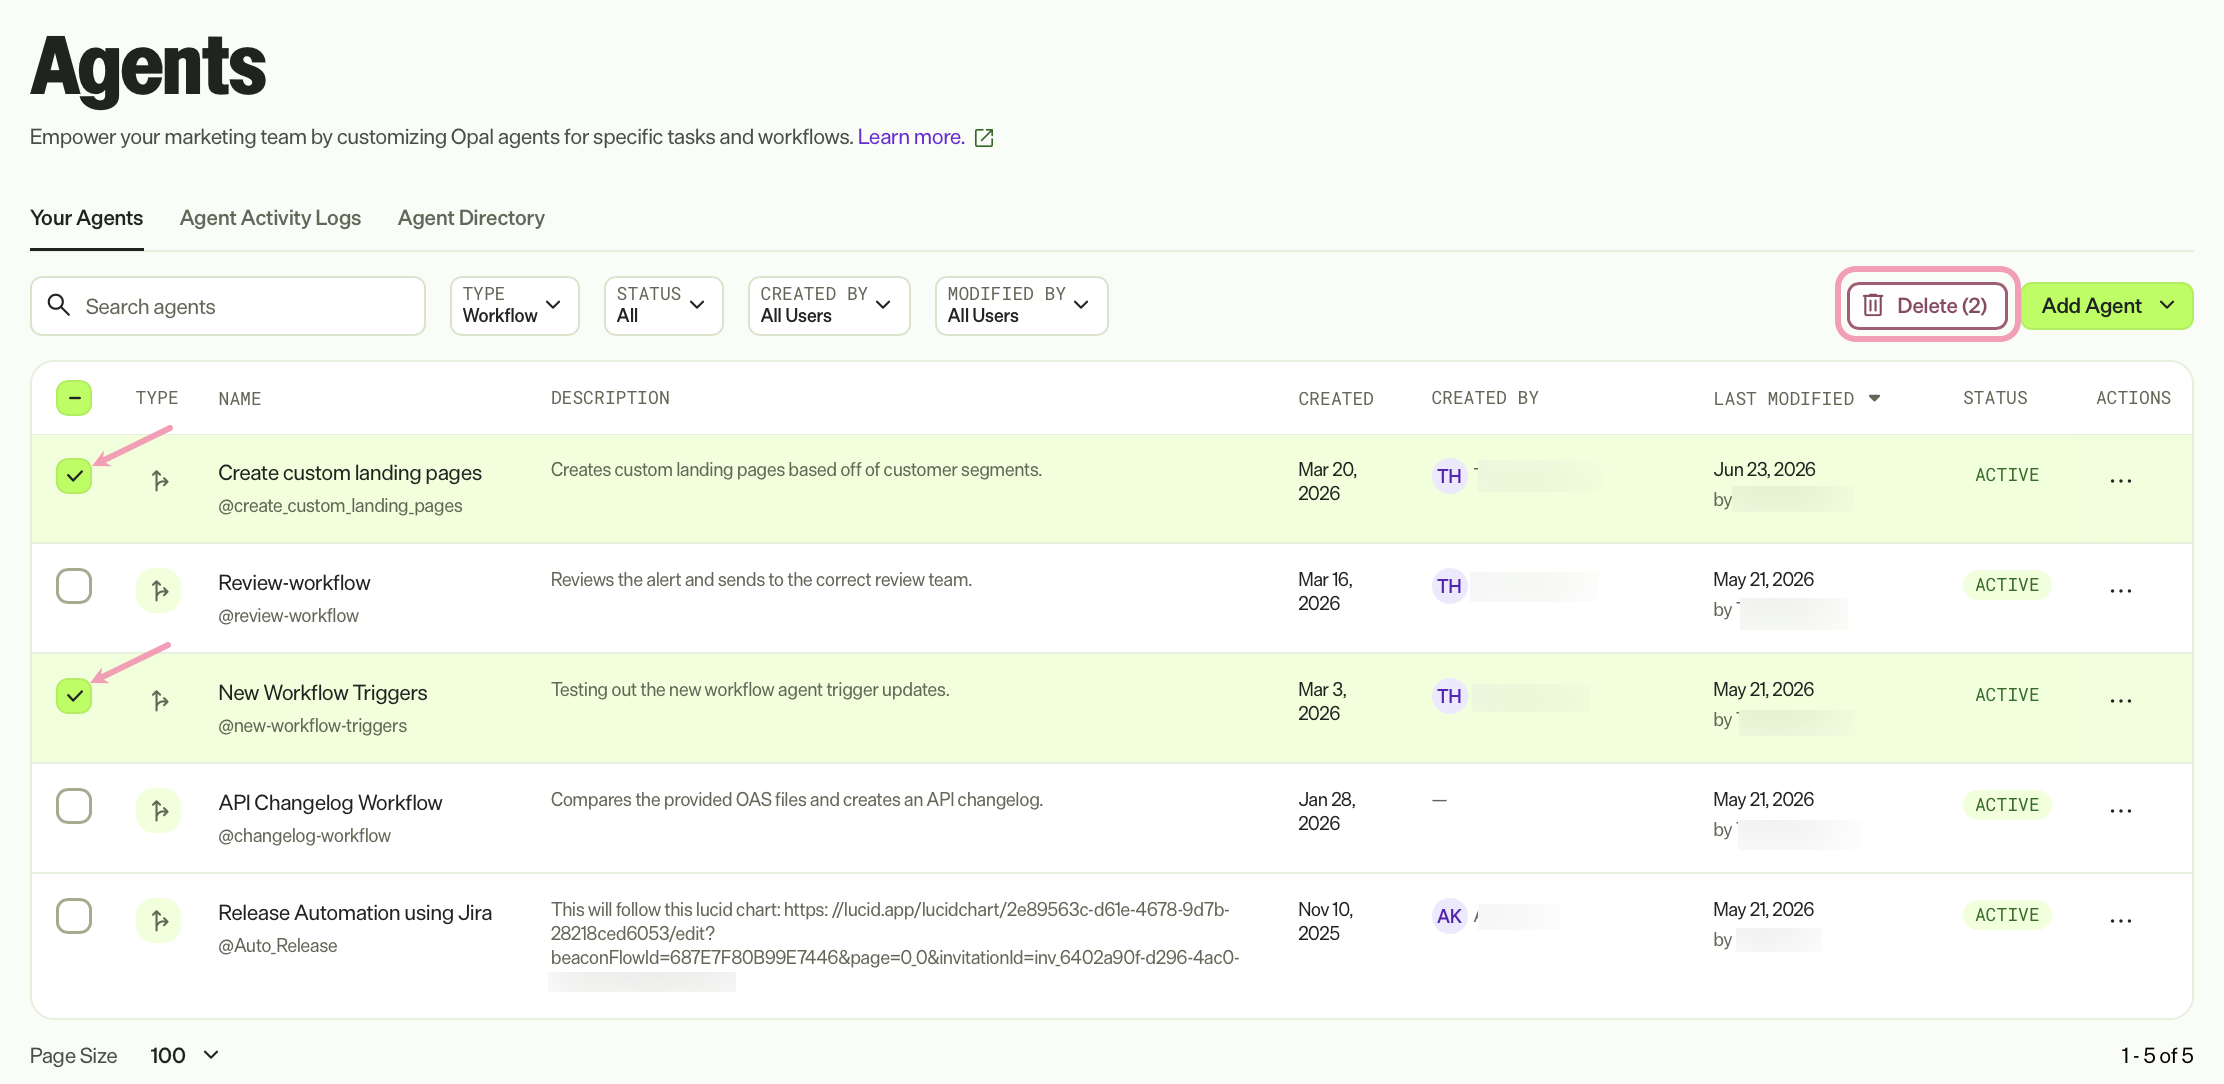Viewport: 2224px width, 1084px height.
Task: Click Delete (2) button
Action: [x=1927, y=306]
